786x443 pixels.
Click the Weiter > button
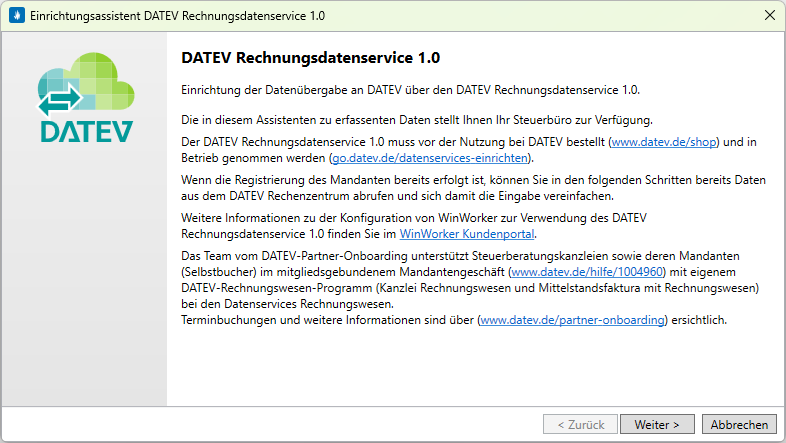click(x=657, y=424)
